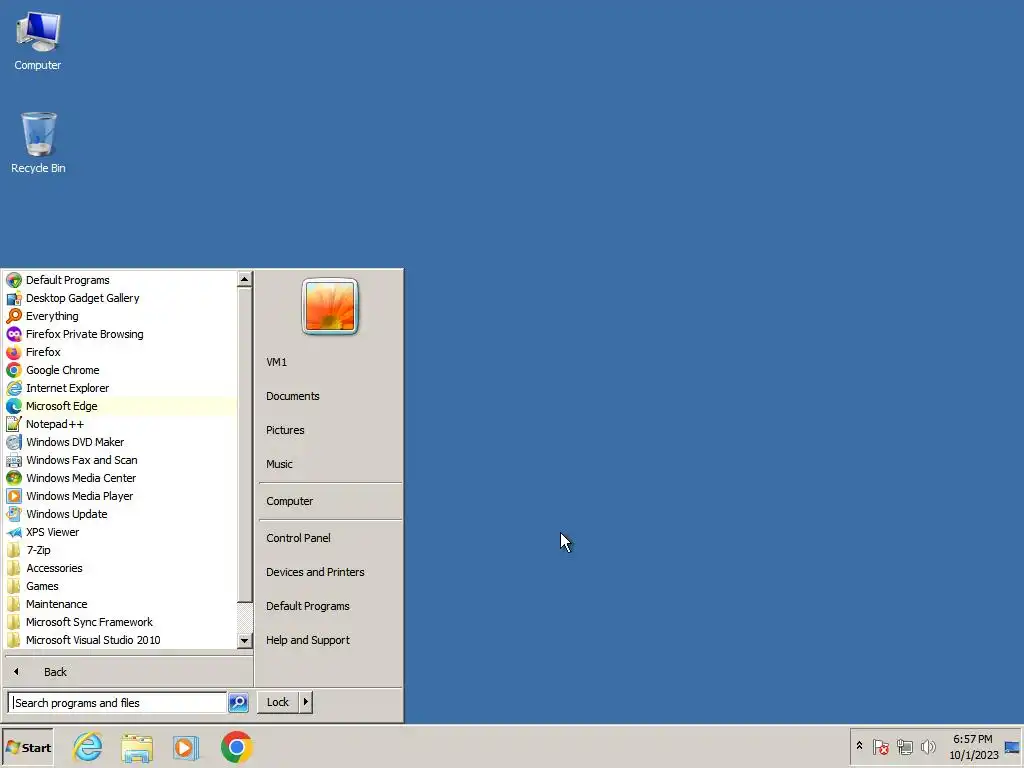Expand Microsoft Visual Studio 2010 folder

[x=121, y=640]
